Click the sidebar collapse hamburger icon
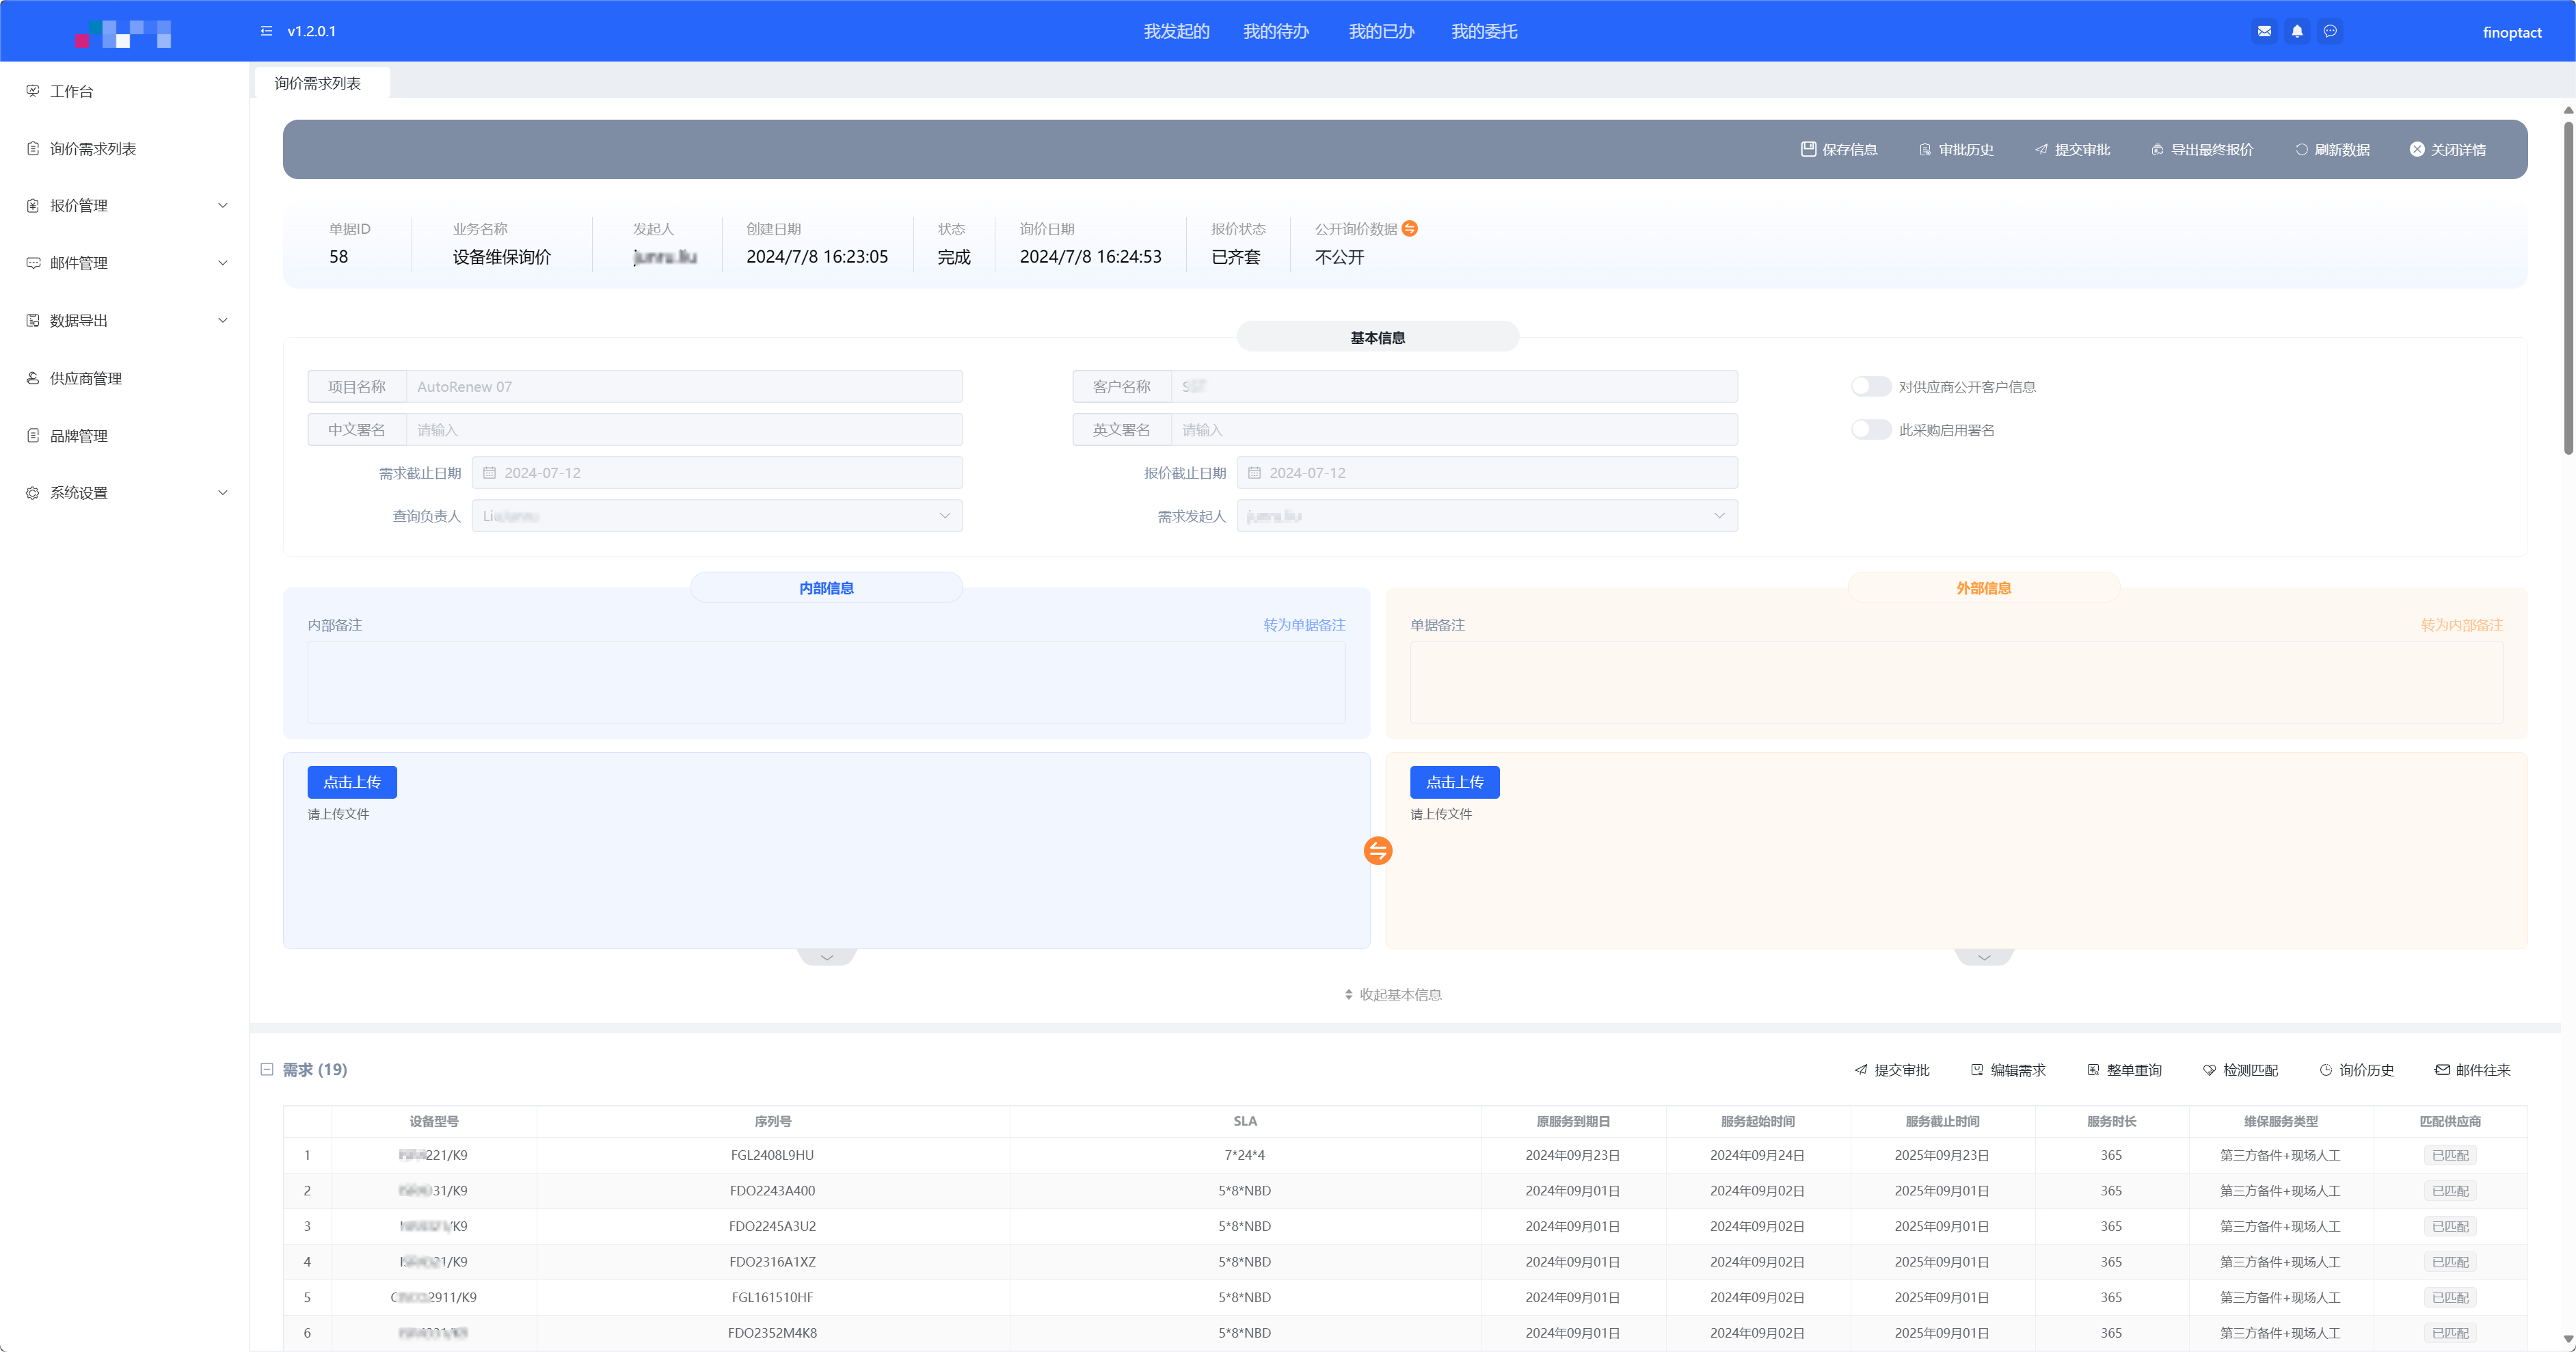The width and height of the screenshot is (2576, 1352). point(266,31)
